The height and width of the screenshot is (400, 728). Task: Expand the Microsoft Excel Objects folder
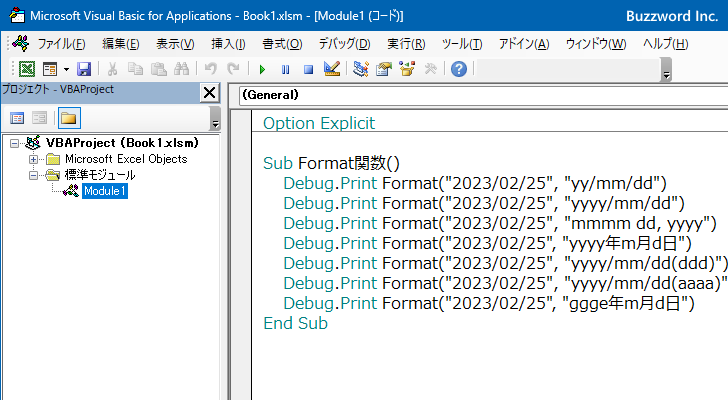point(33,160)
